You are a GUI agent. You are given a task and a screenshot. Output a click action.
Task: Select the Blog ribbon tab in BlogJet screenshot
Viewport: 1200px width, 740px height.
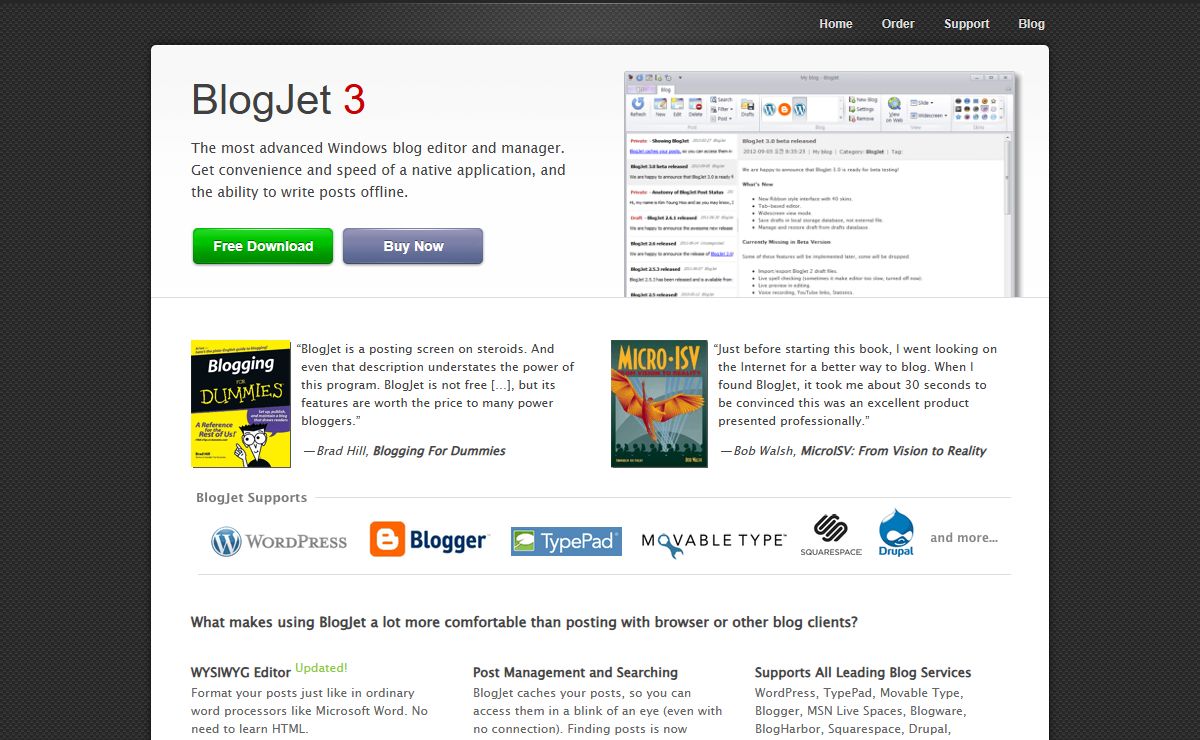[x=665, y=89]
